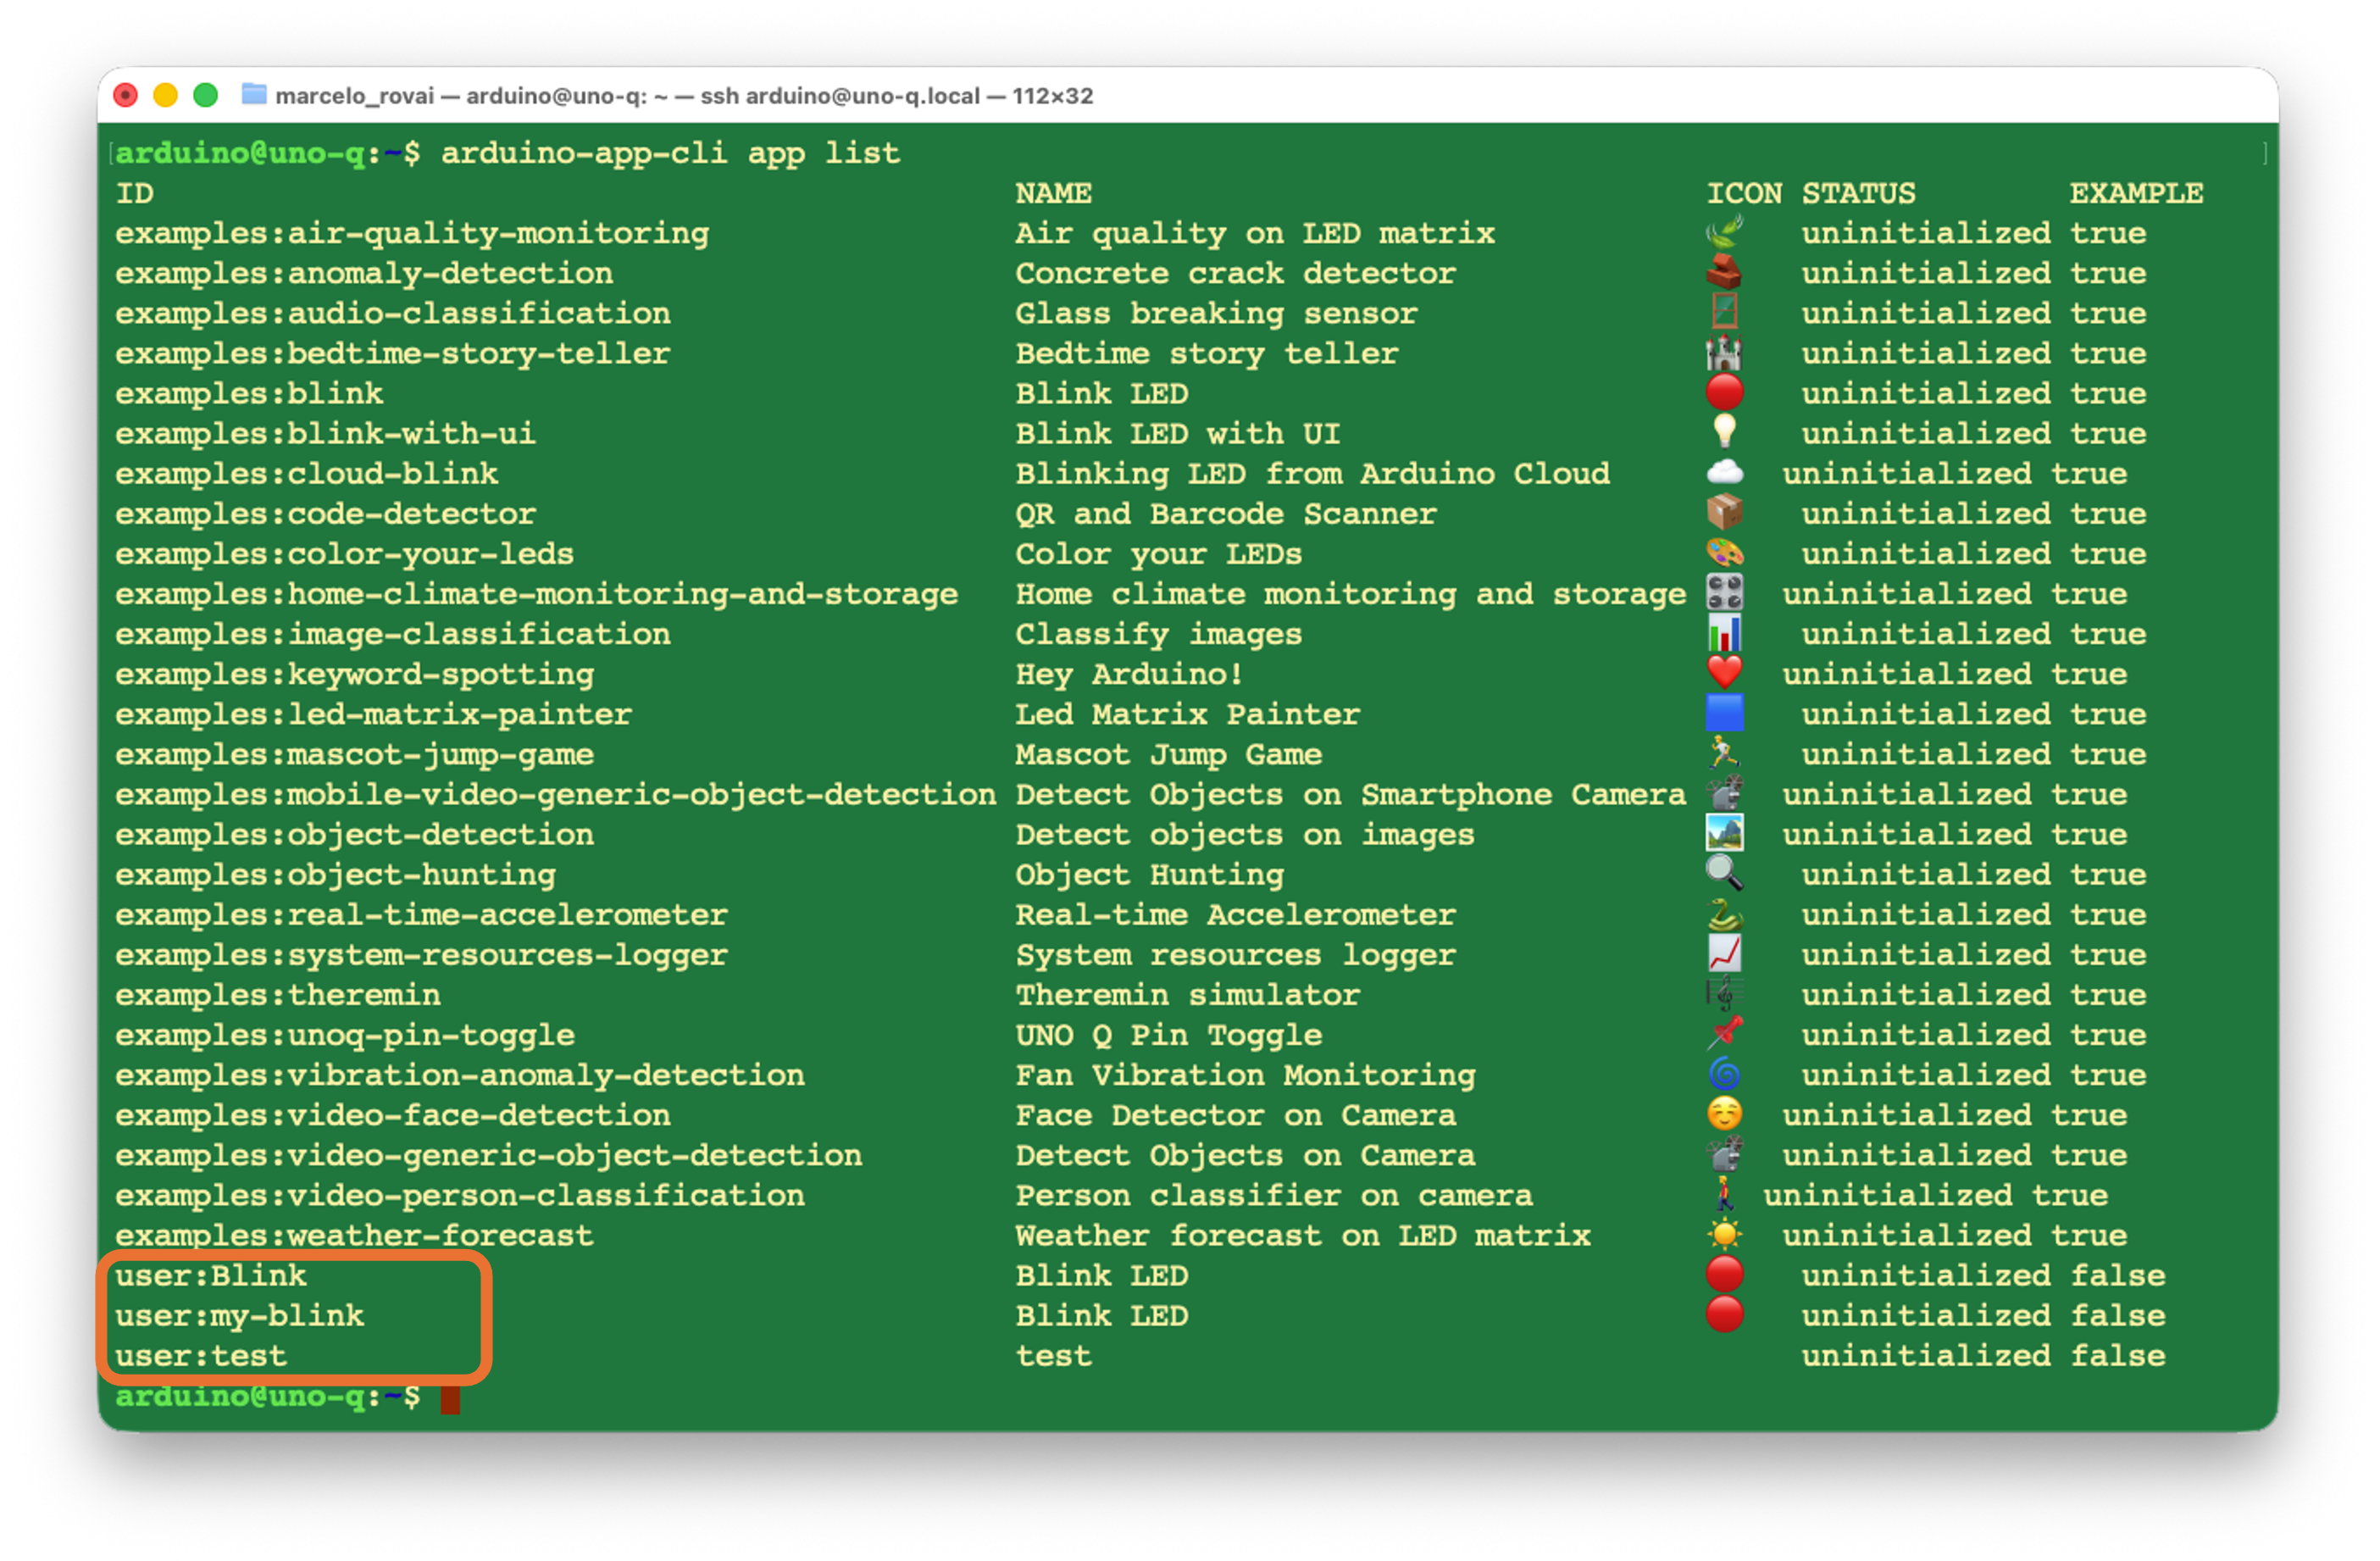Click the cloud icon in the examples:cloud-blink row
This screenshot has height=1561, width=2380.
pyautogui.click(x=1724, y=473)
